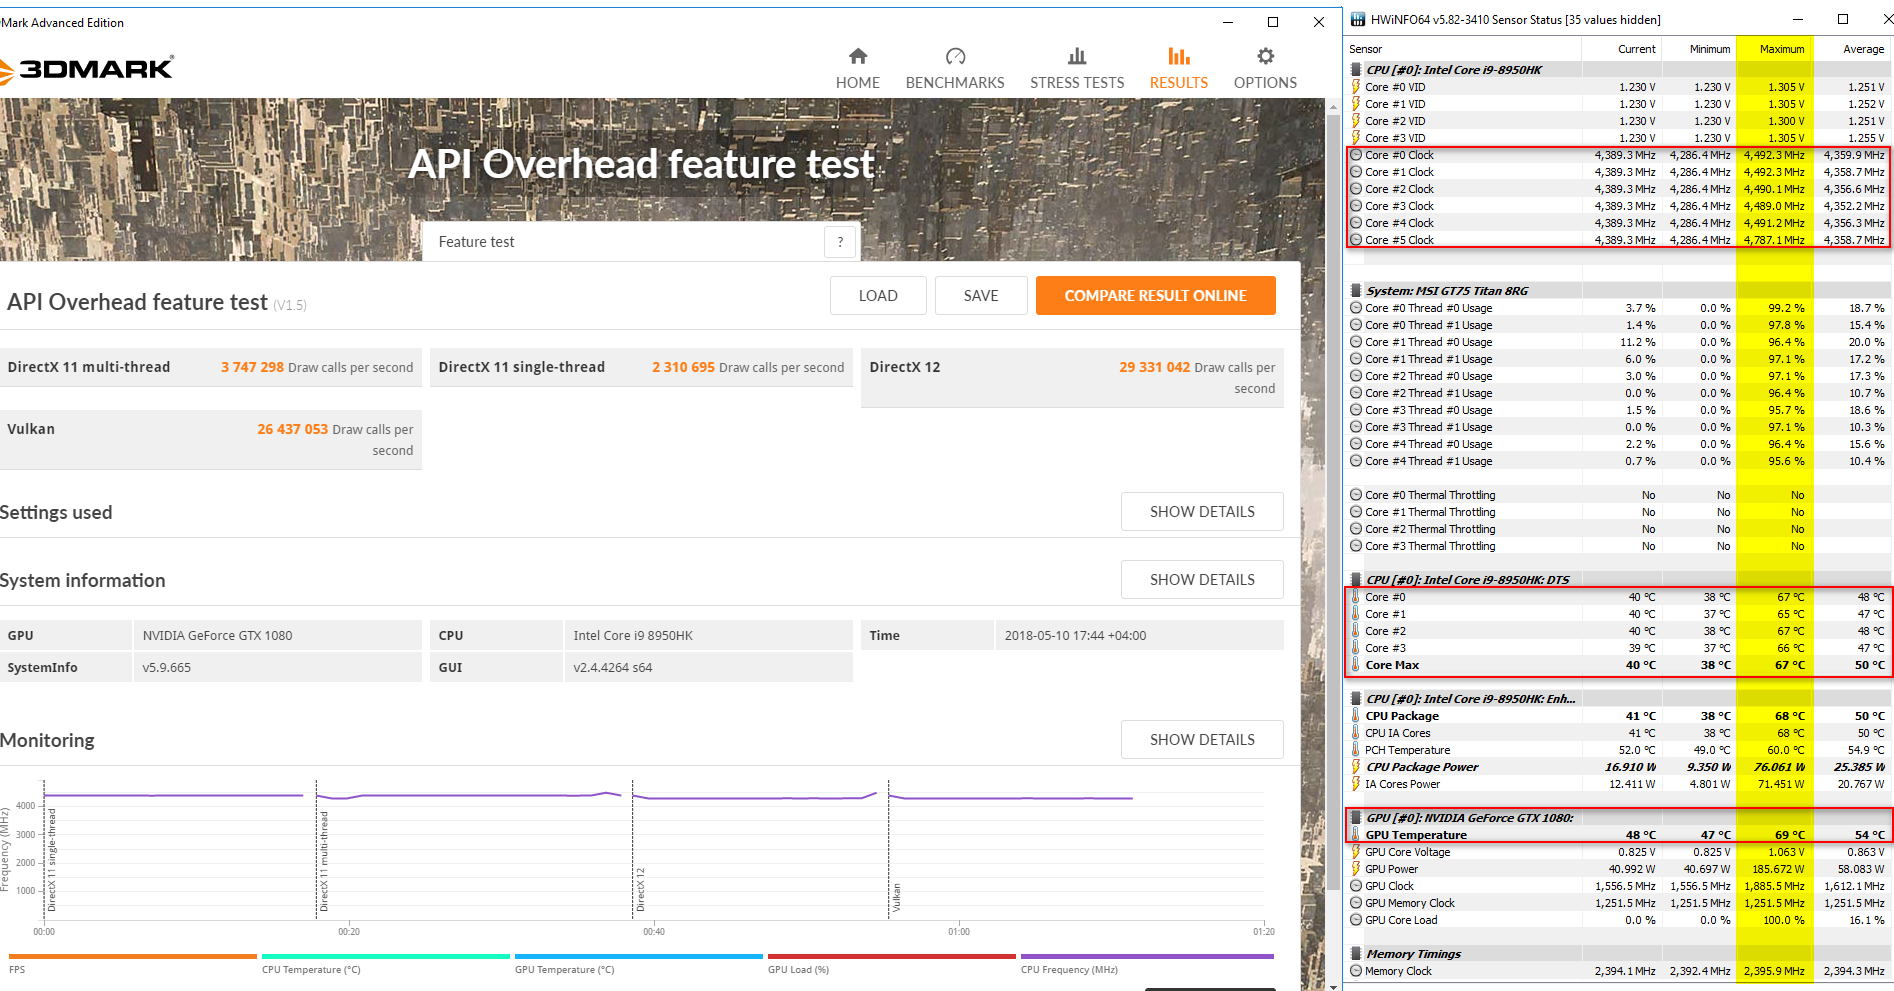Click lightning icon of GPU Core Voltage row

(x=1356, y=852)
